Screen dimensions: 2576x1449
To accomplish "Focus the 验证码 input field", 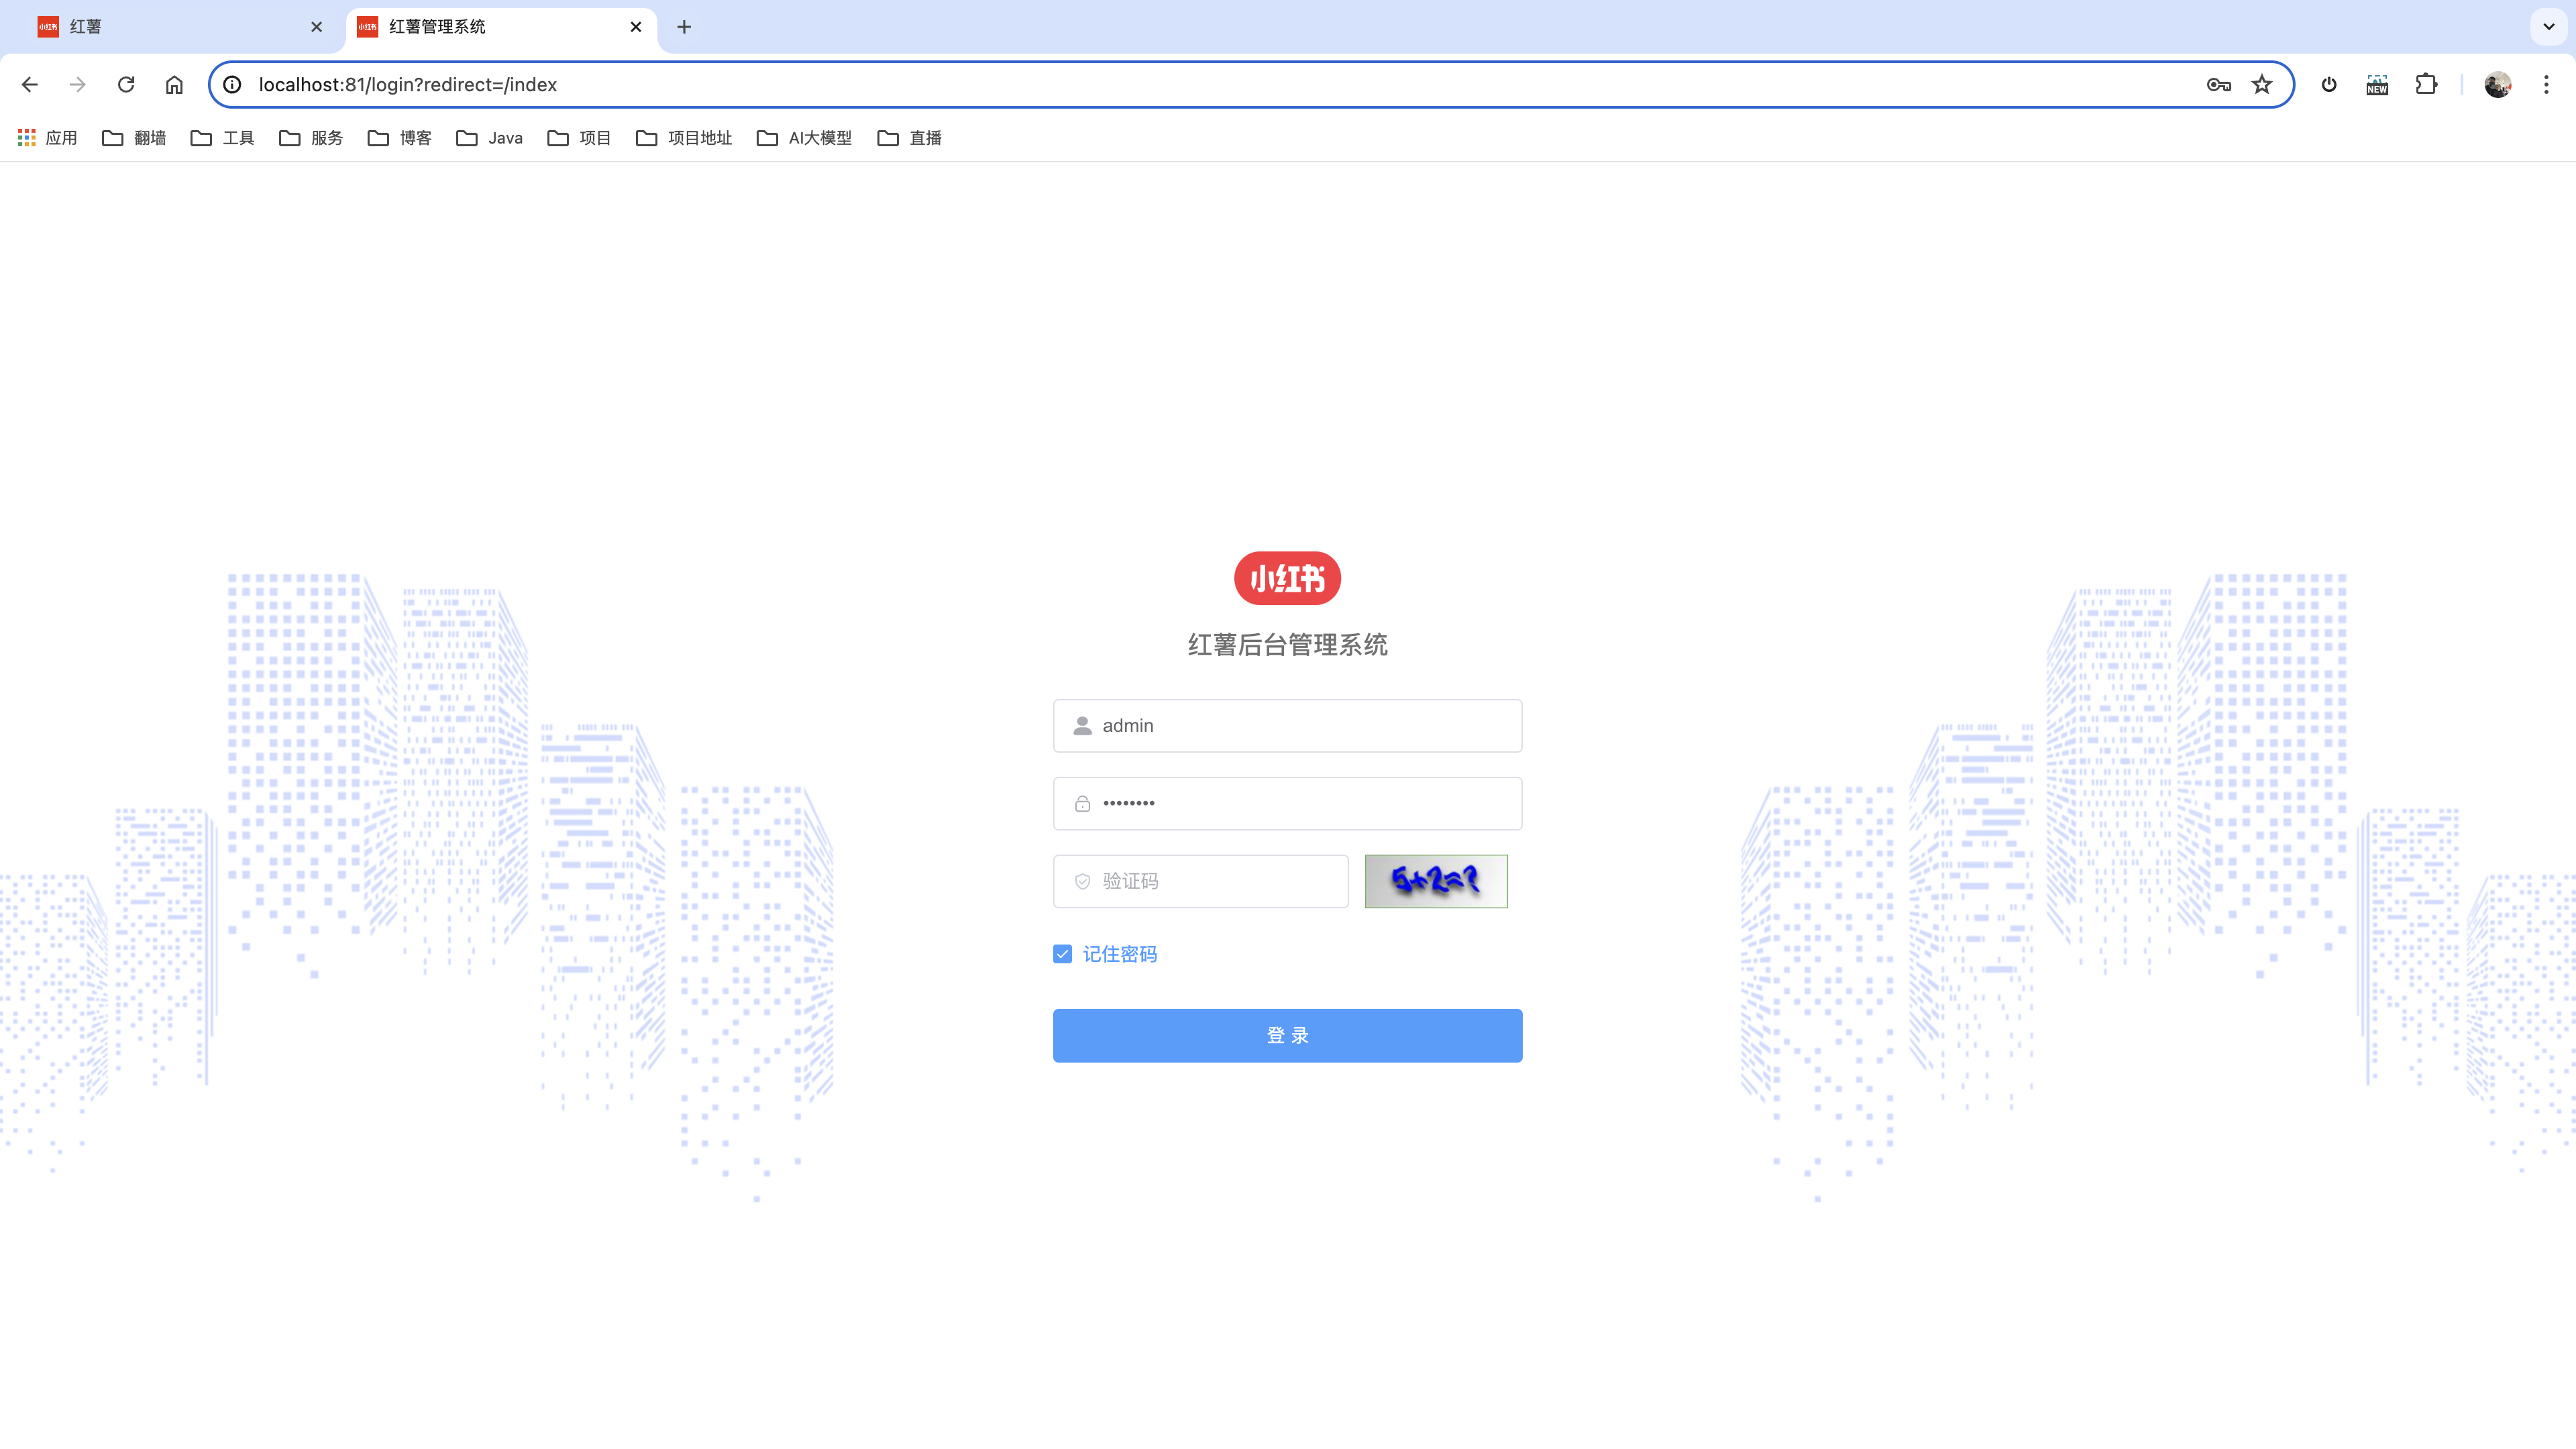I will tap(1215, 881).
